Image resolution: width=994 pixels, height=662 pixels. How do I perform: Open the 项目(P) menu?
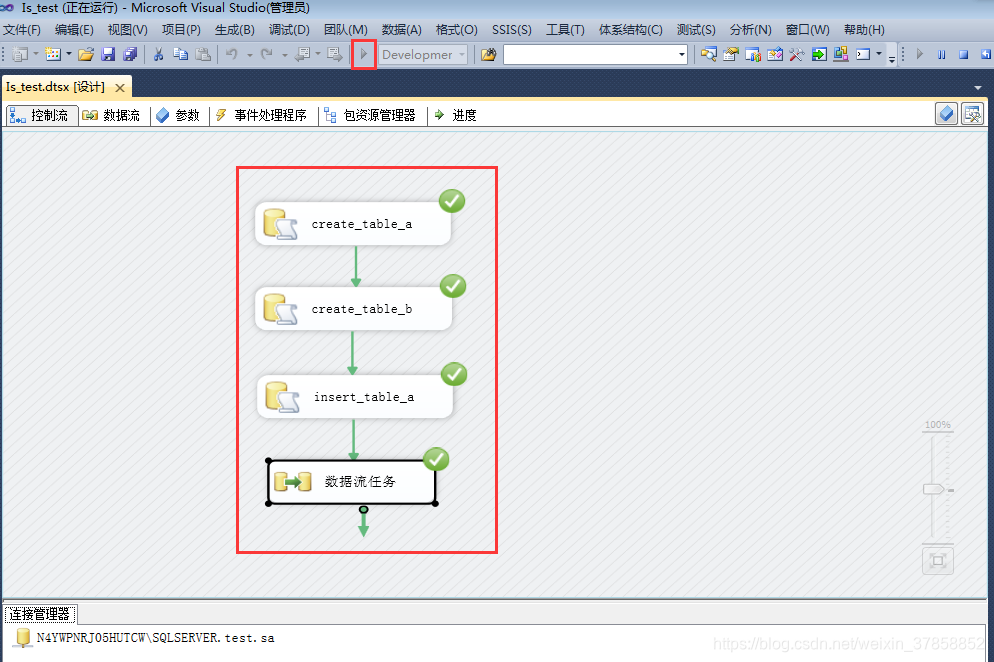click(x=181, y=30)
